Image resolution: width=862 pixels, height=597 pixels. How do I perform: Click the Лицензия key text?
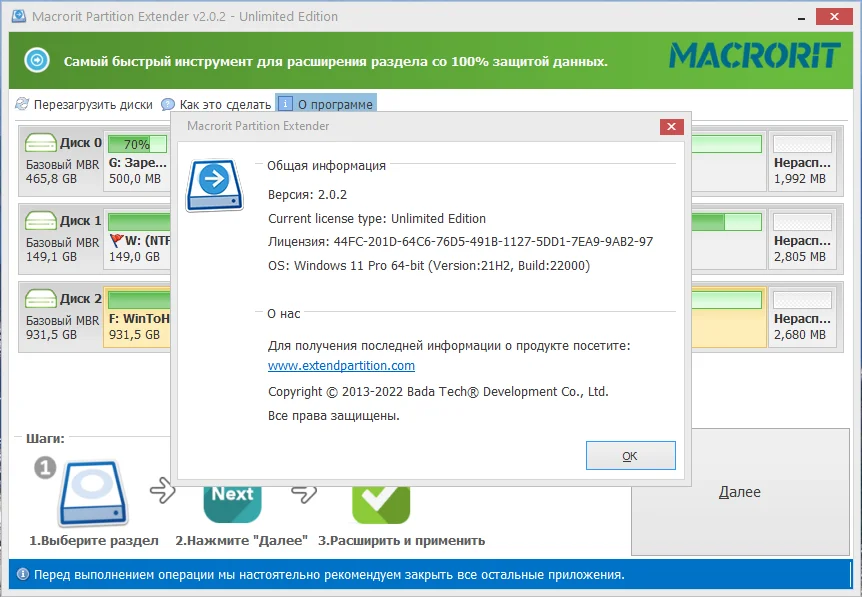(461, 241)
